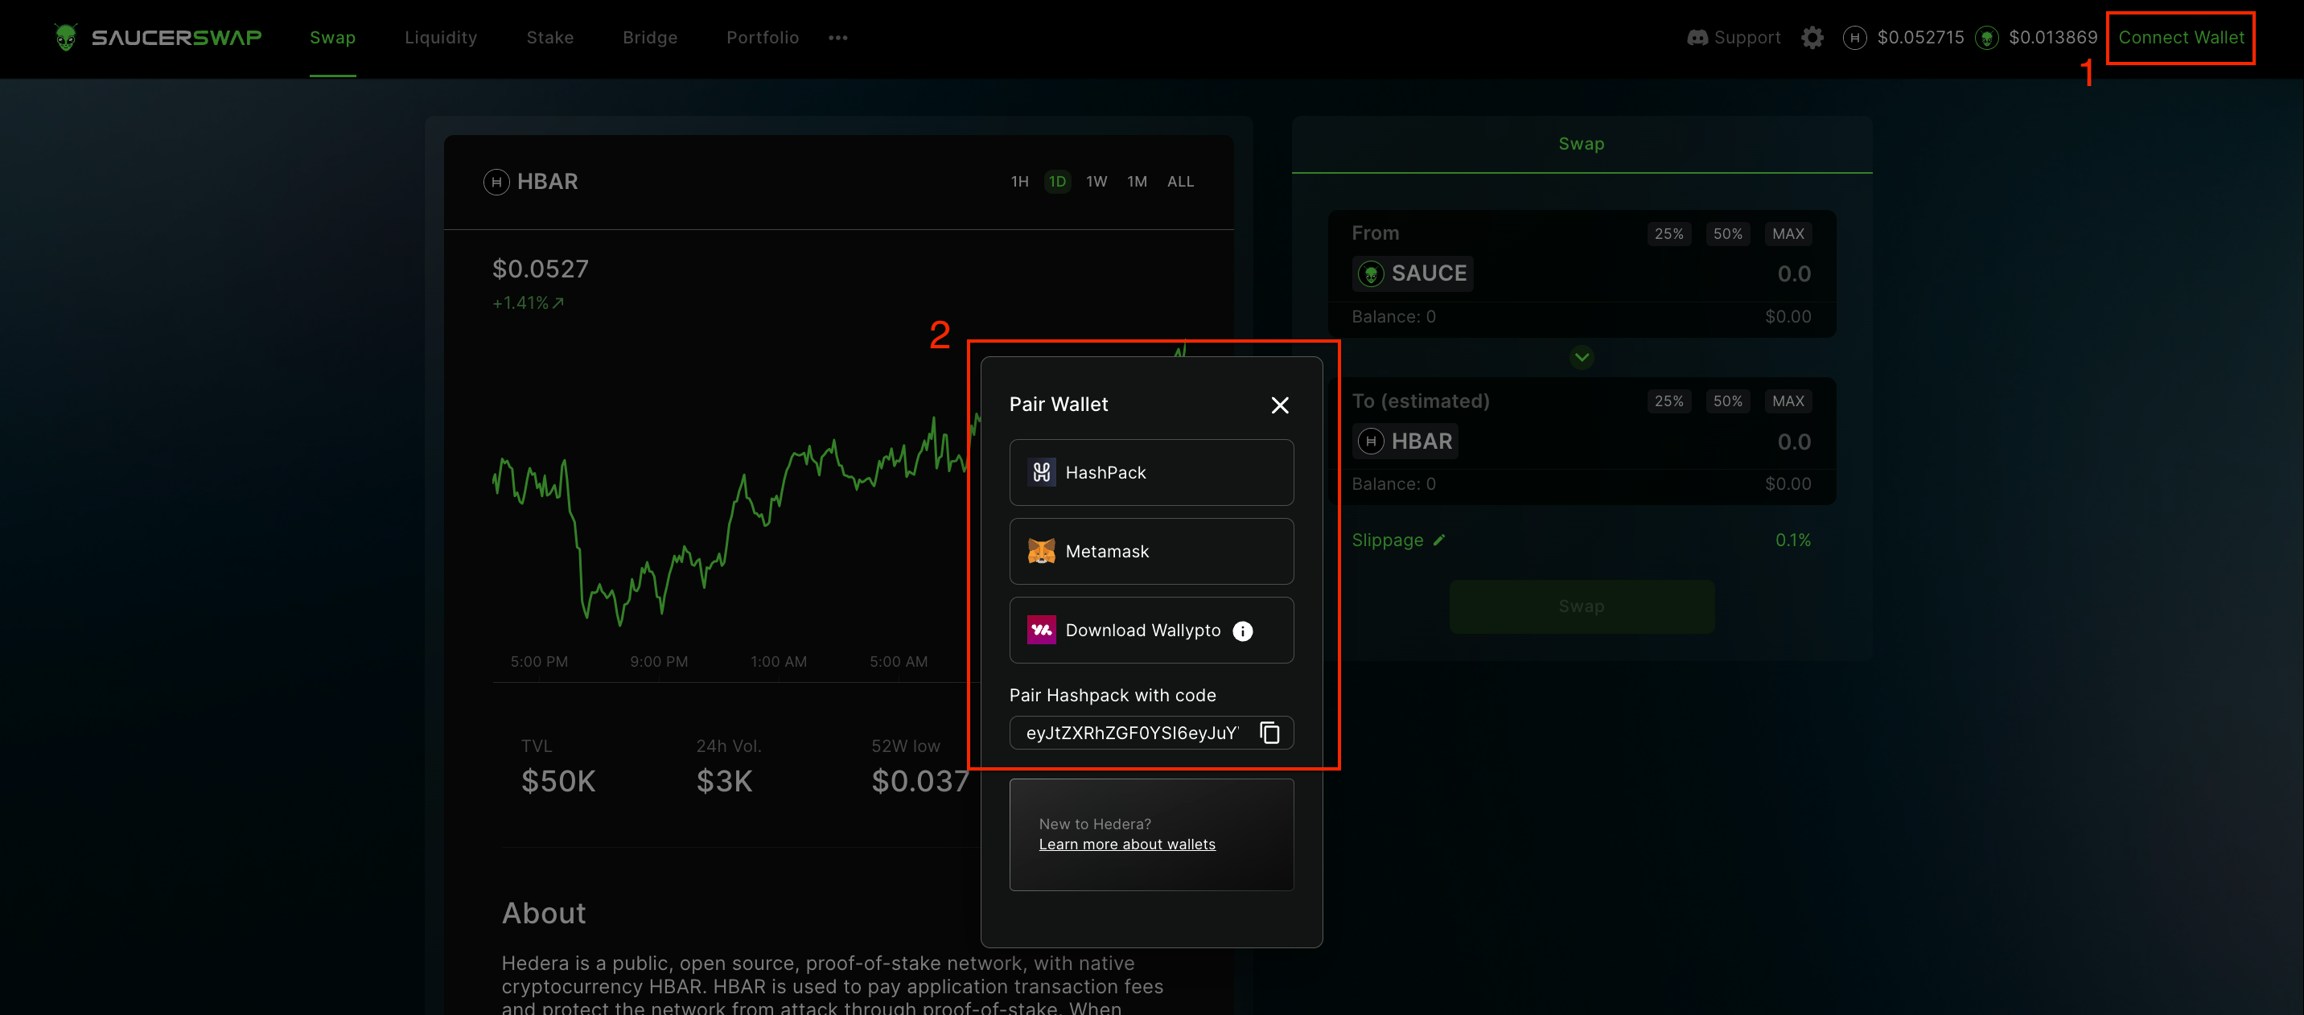Click the TVL $50K value
This screenshot has width=2304, height=1015.
558,781
